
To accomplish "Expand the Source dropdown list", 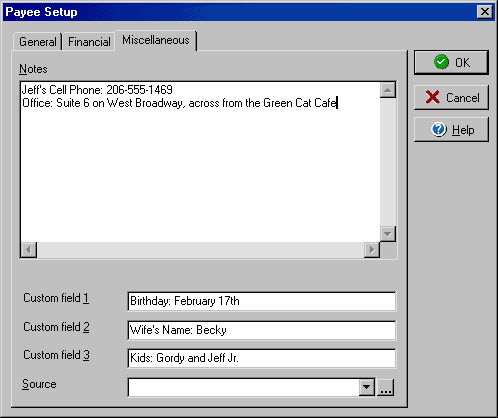I will [367, 387].
